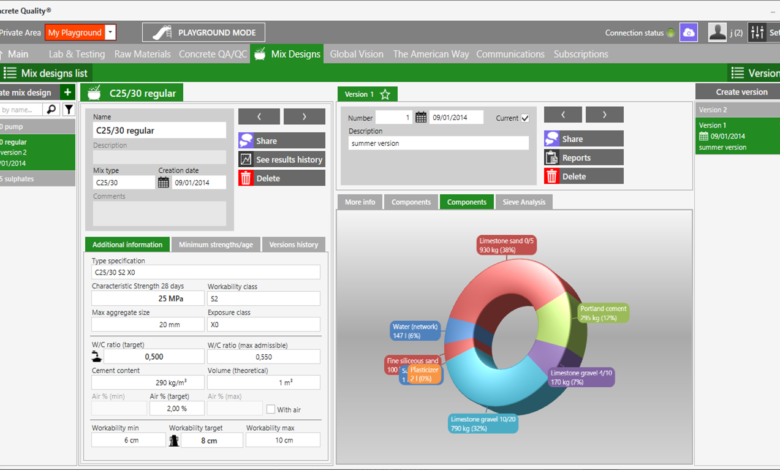Open Reports for Version 1
Viewport: 780px width, 470px height.
pyautogui.click(x=584, y=158)
